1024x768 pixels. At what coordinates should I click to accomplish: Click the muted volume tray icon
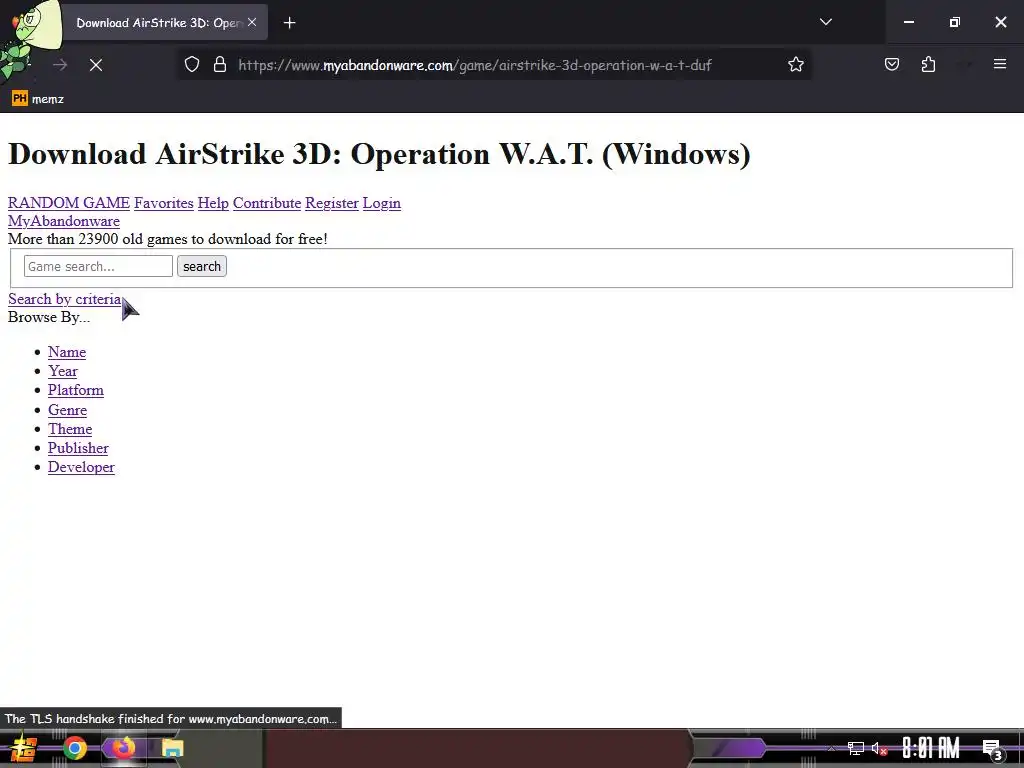(x=879, y=748)
